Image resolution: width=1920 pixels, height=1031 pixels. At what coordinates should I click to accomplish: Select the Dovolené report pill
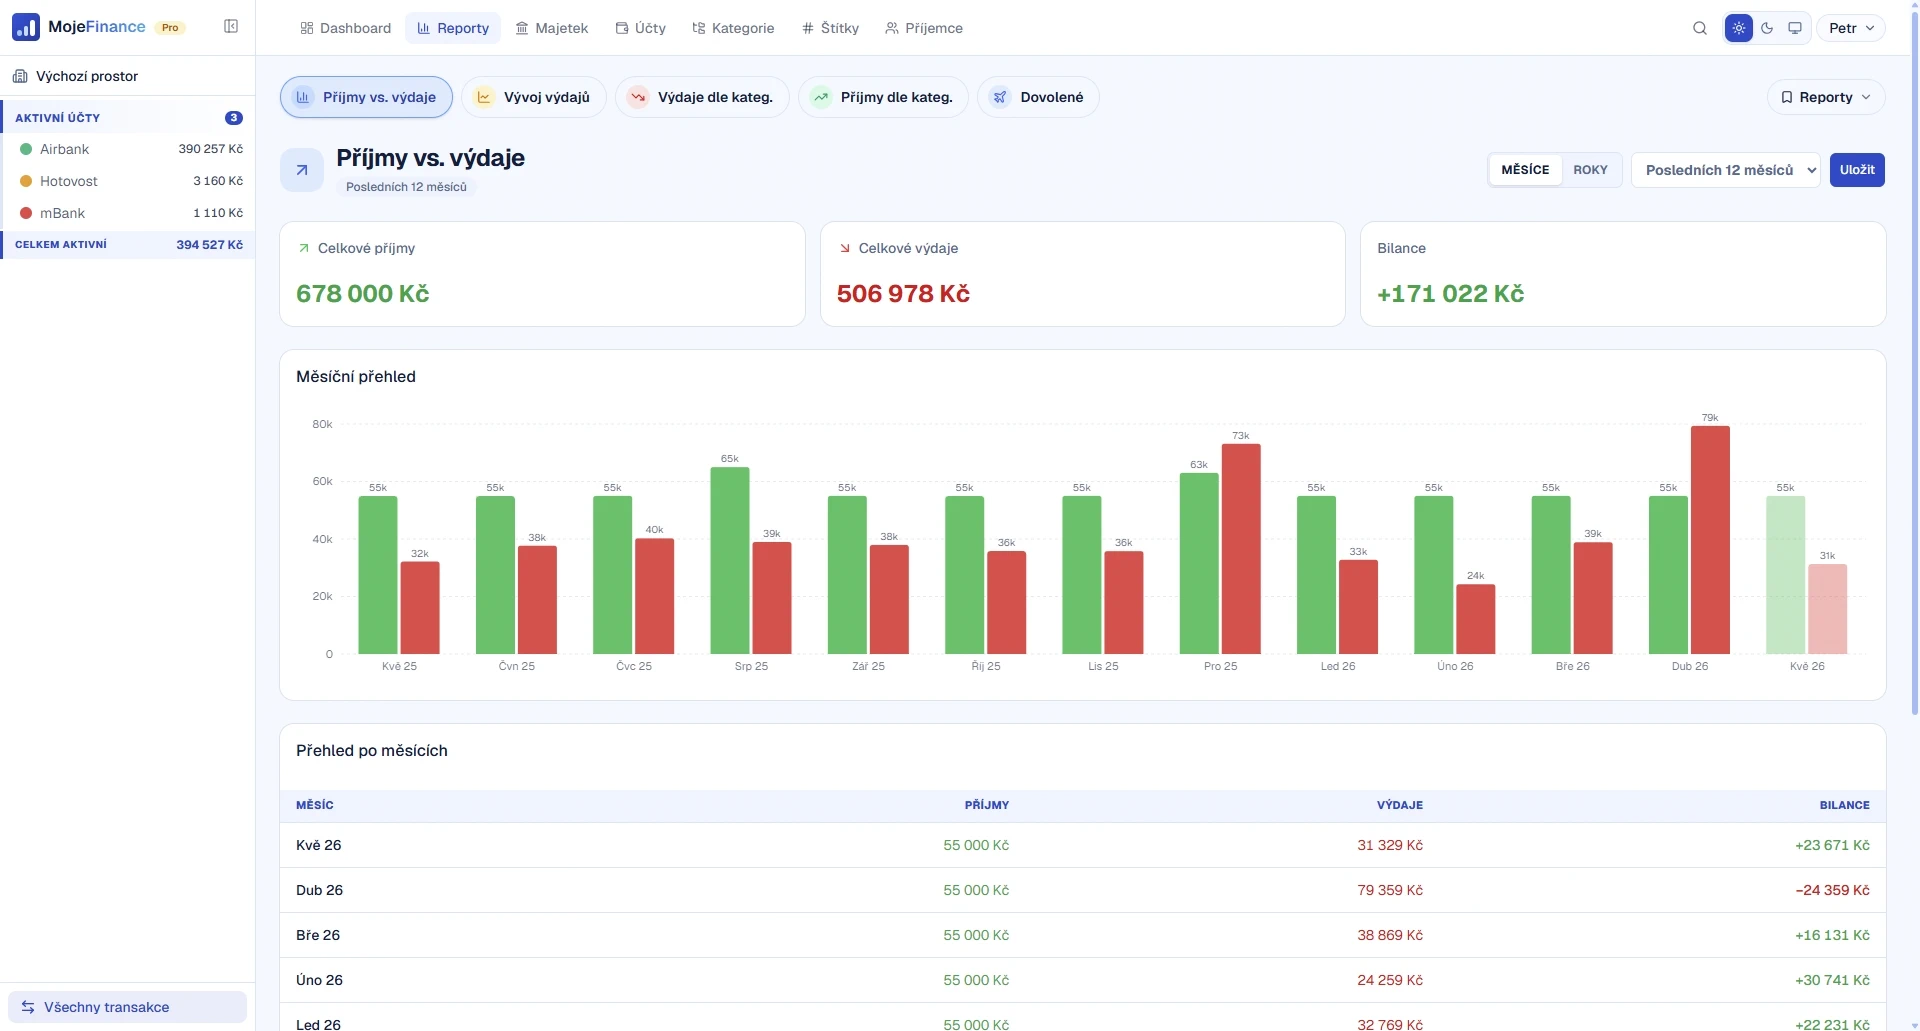1038,97
